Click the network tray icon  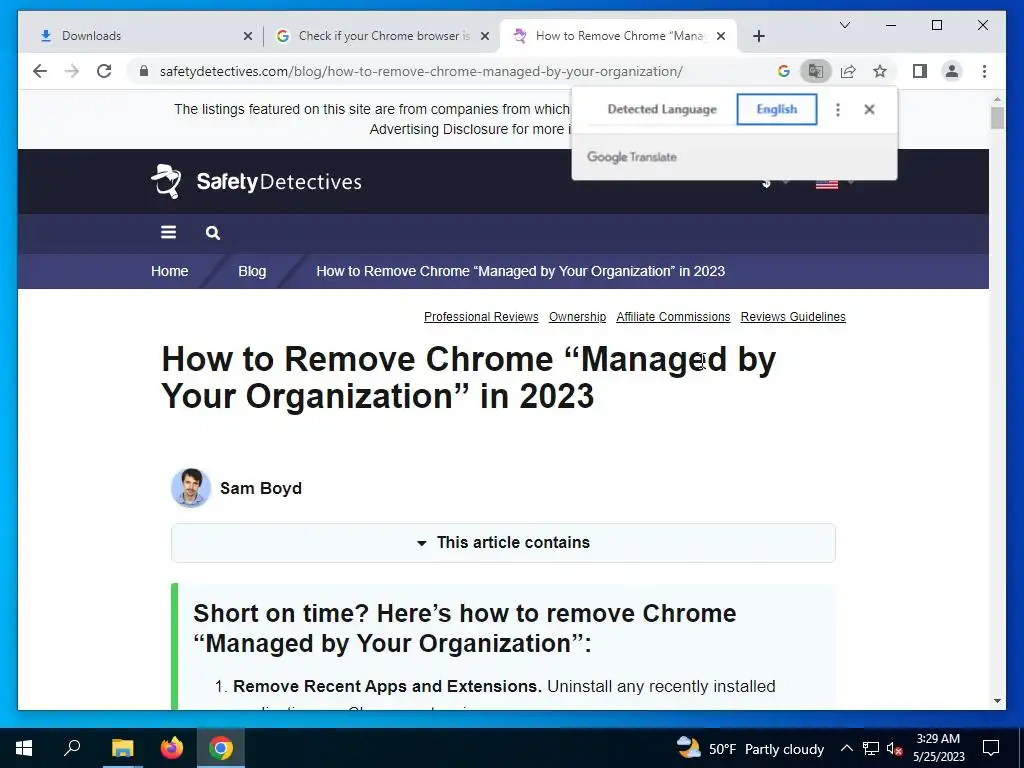pyautogui.click(x=871, y=748)
